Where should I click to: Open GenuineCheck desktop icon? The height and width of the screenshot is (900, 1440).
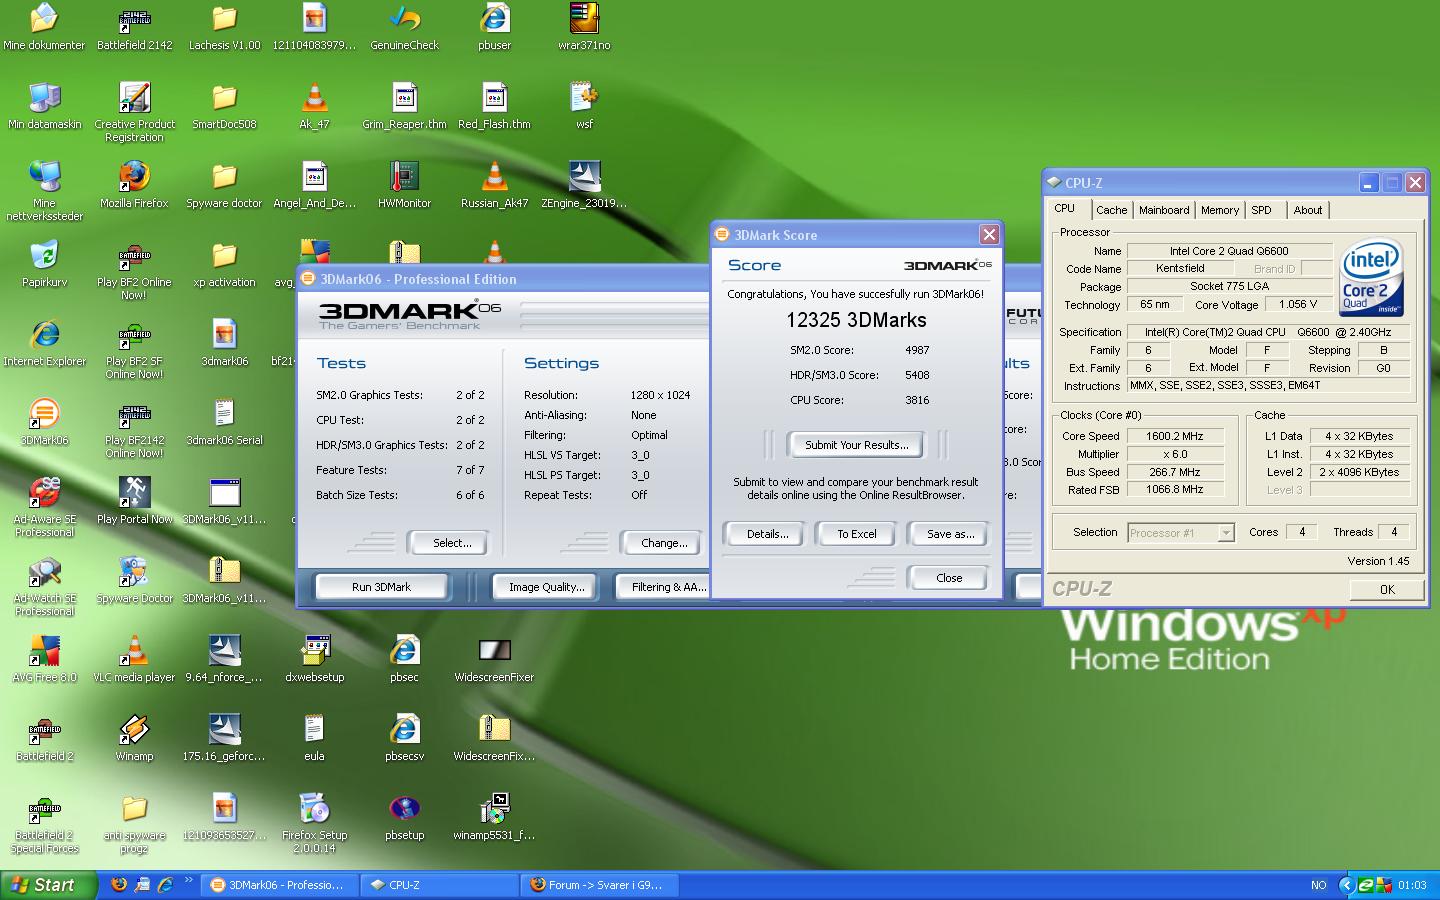pos(404,27)
